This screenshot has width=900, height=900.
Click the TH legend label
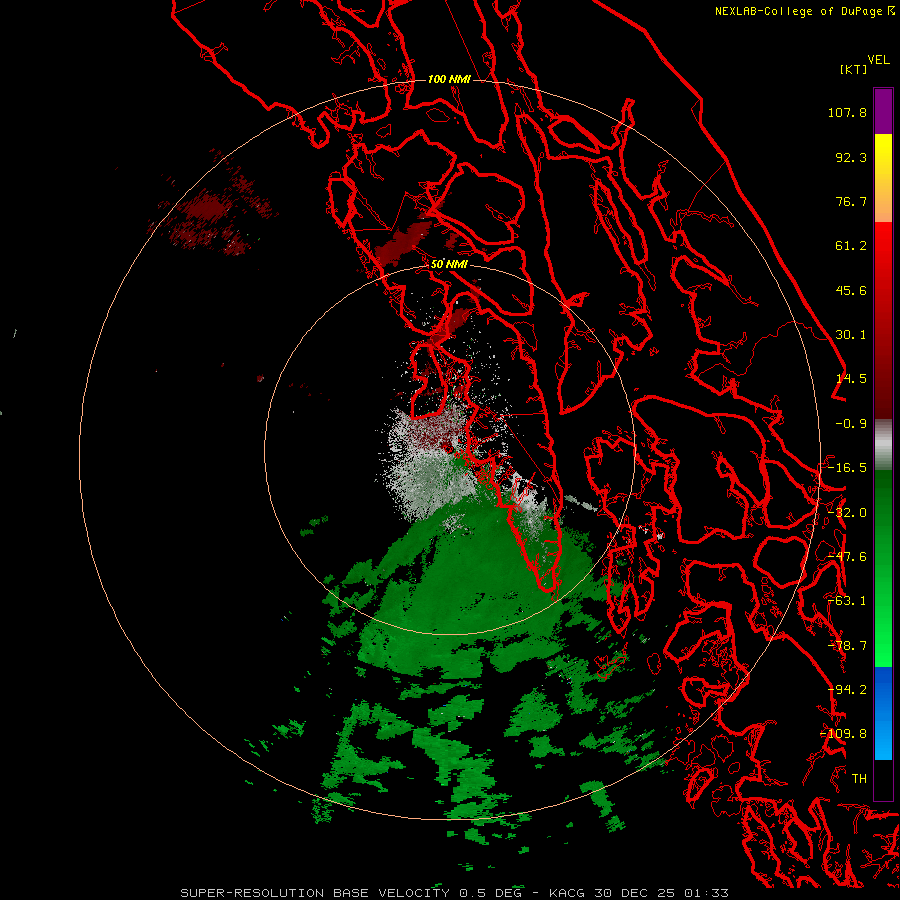pyautogui.click(x=859, y=779)
